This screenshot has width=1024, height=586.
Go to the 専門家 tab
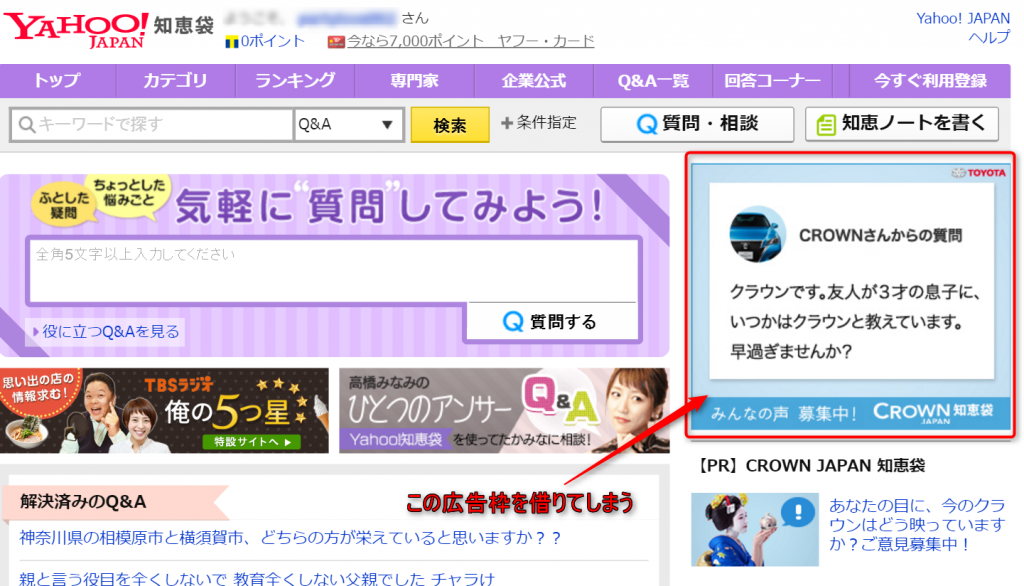pyautogui.click(x=415, y=81)
